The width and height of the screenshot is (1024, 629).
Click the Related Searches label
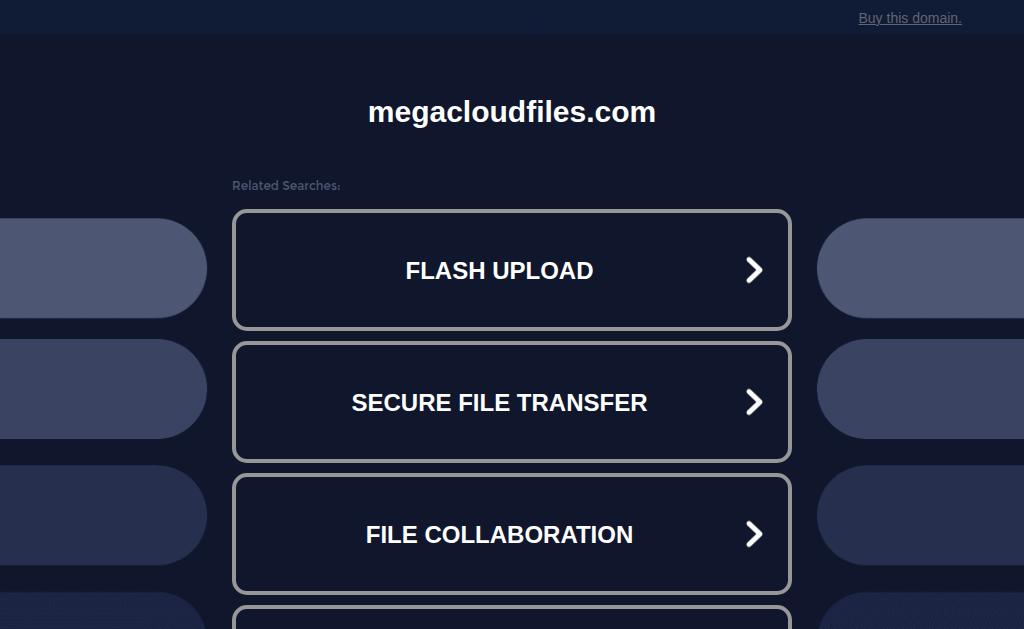[286, 185]
